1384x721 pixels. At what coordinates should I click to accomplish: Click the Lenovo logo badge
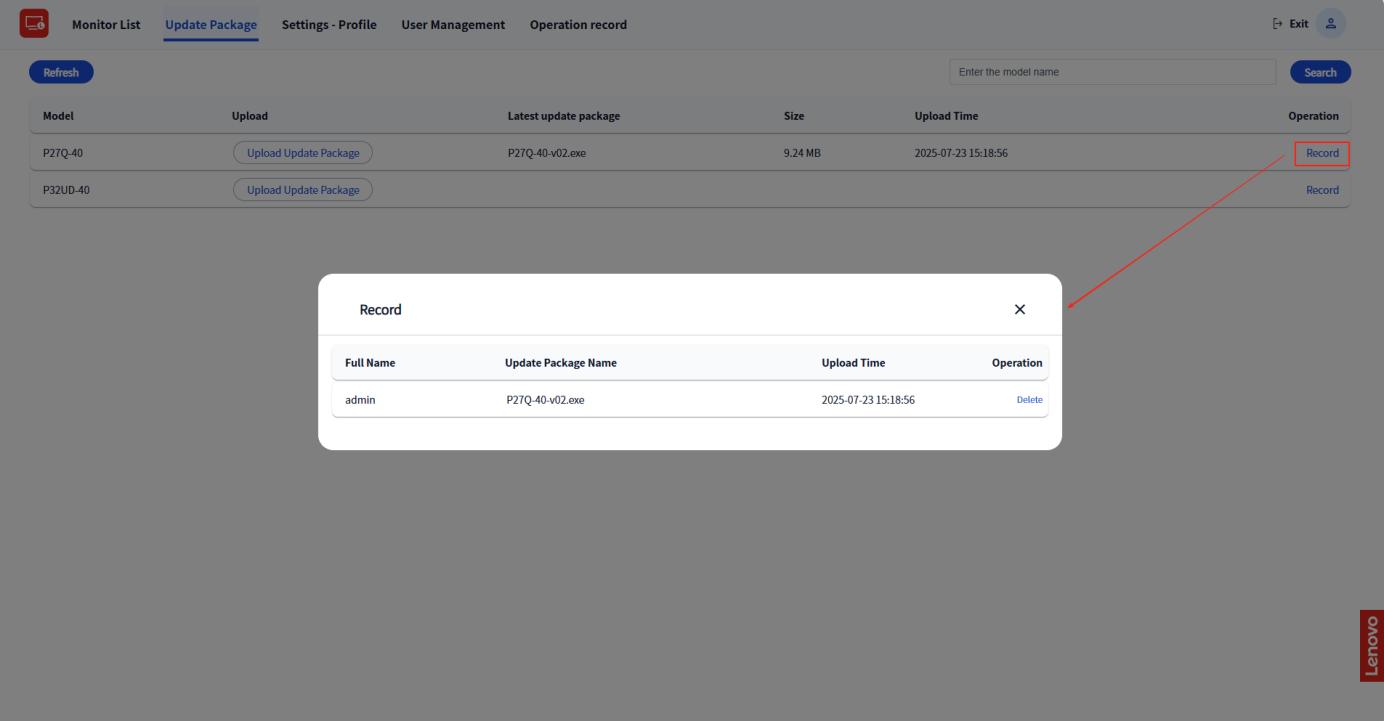coord(1371,645)
